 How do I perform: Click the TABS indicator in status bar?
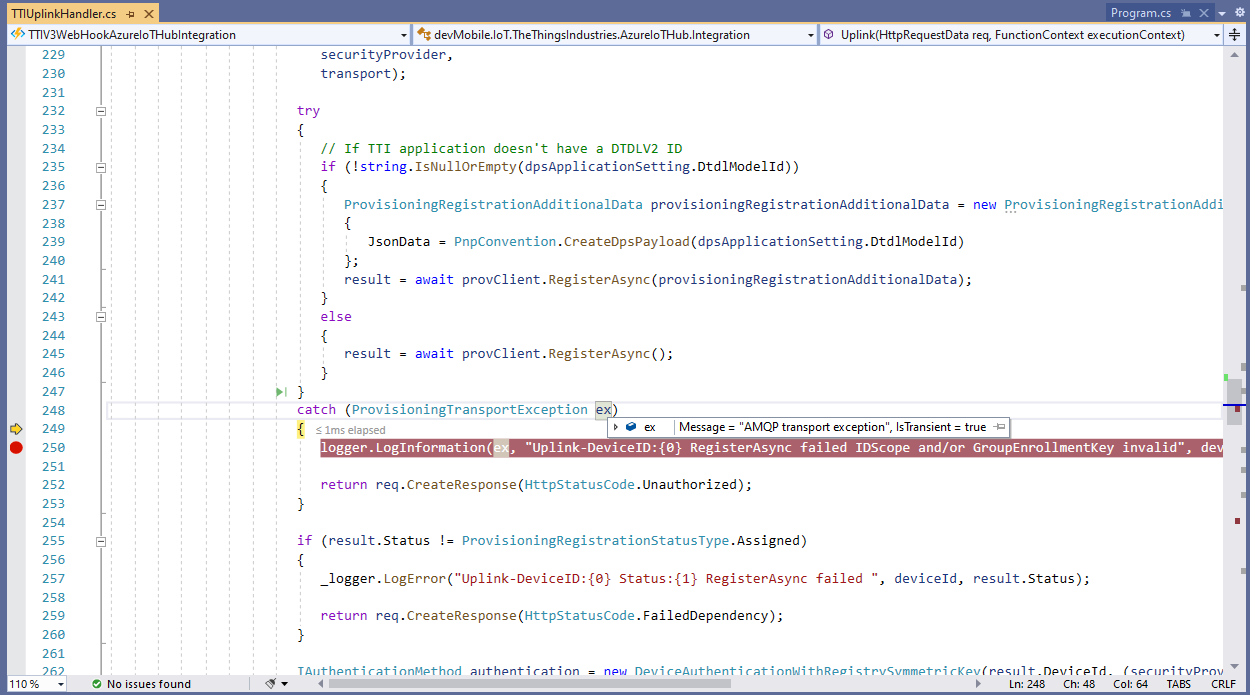[1178, 684]
